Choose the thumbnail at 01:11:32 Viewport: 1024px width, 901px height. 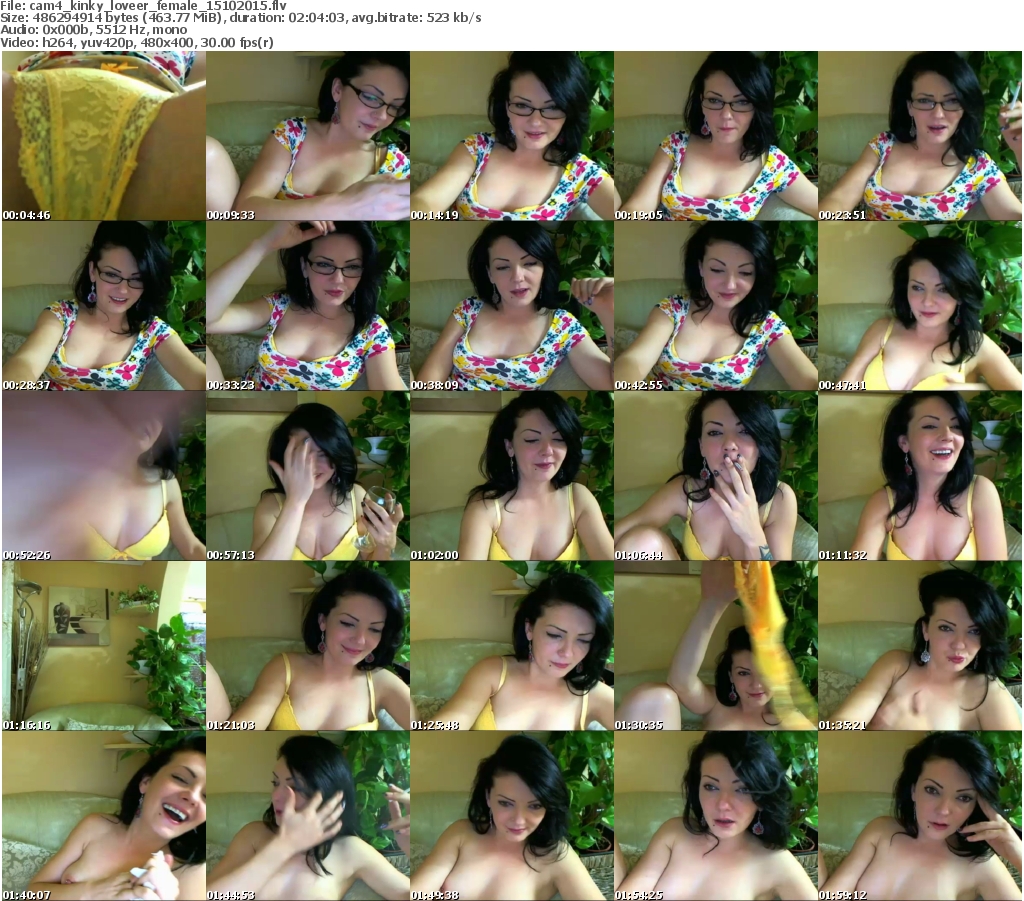pos(920,476)
